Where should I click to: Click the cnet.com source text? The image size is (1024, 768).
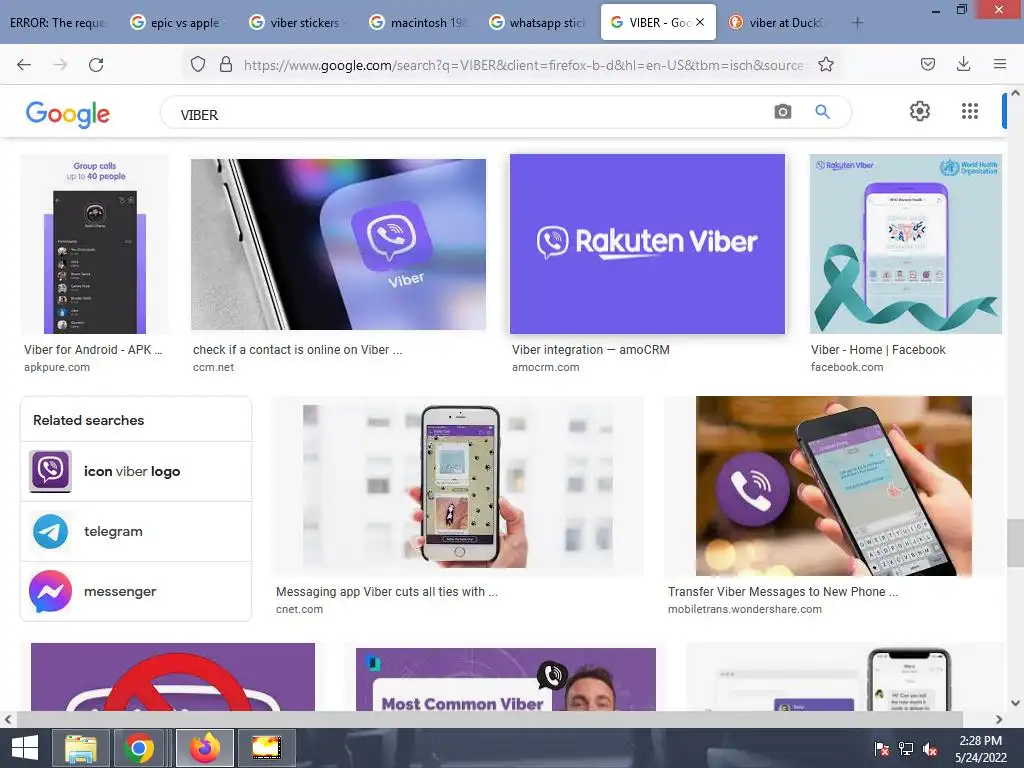[x=299, y=609]
